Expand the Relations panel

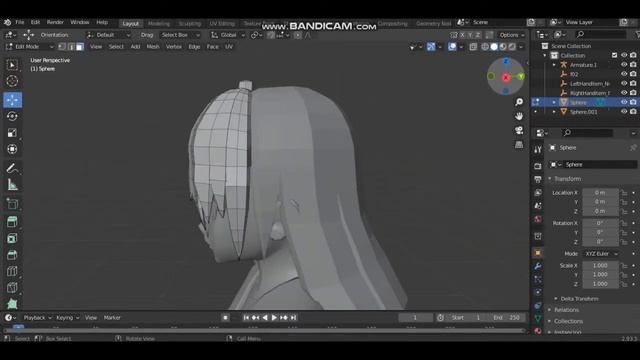pos(566,310)
